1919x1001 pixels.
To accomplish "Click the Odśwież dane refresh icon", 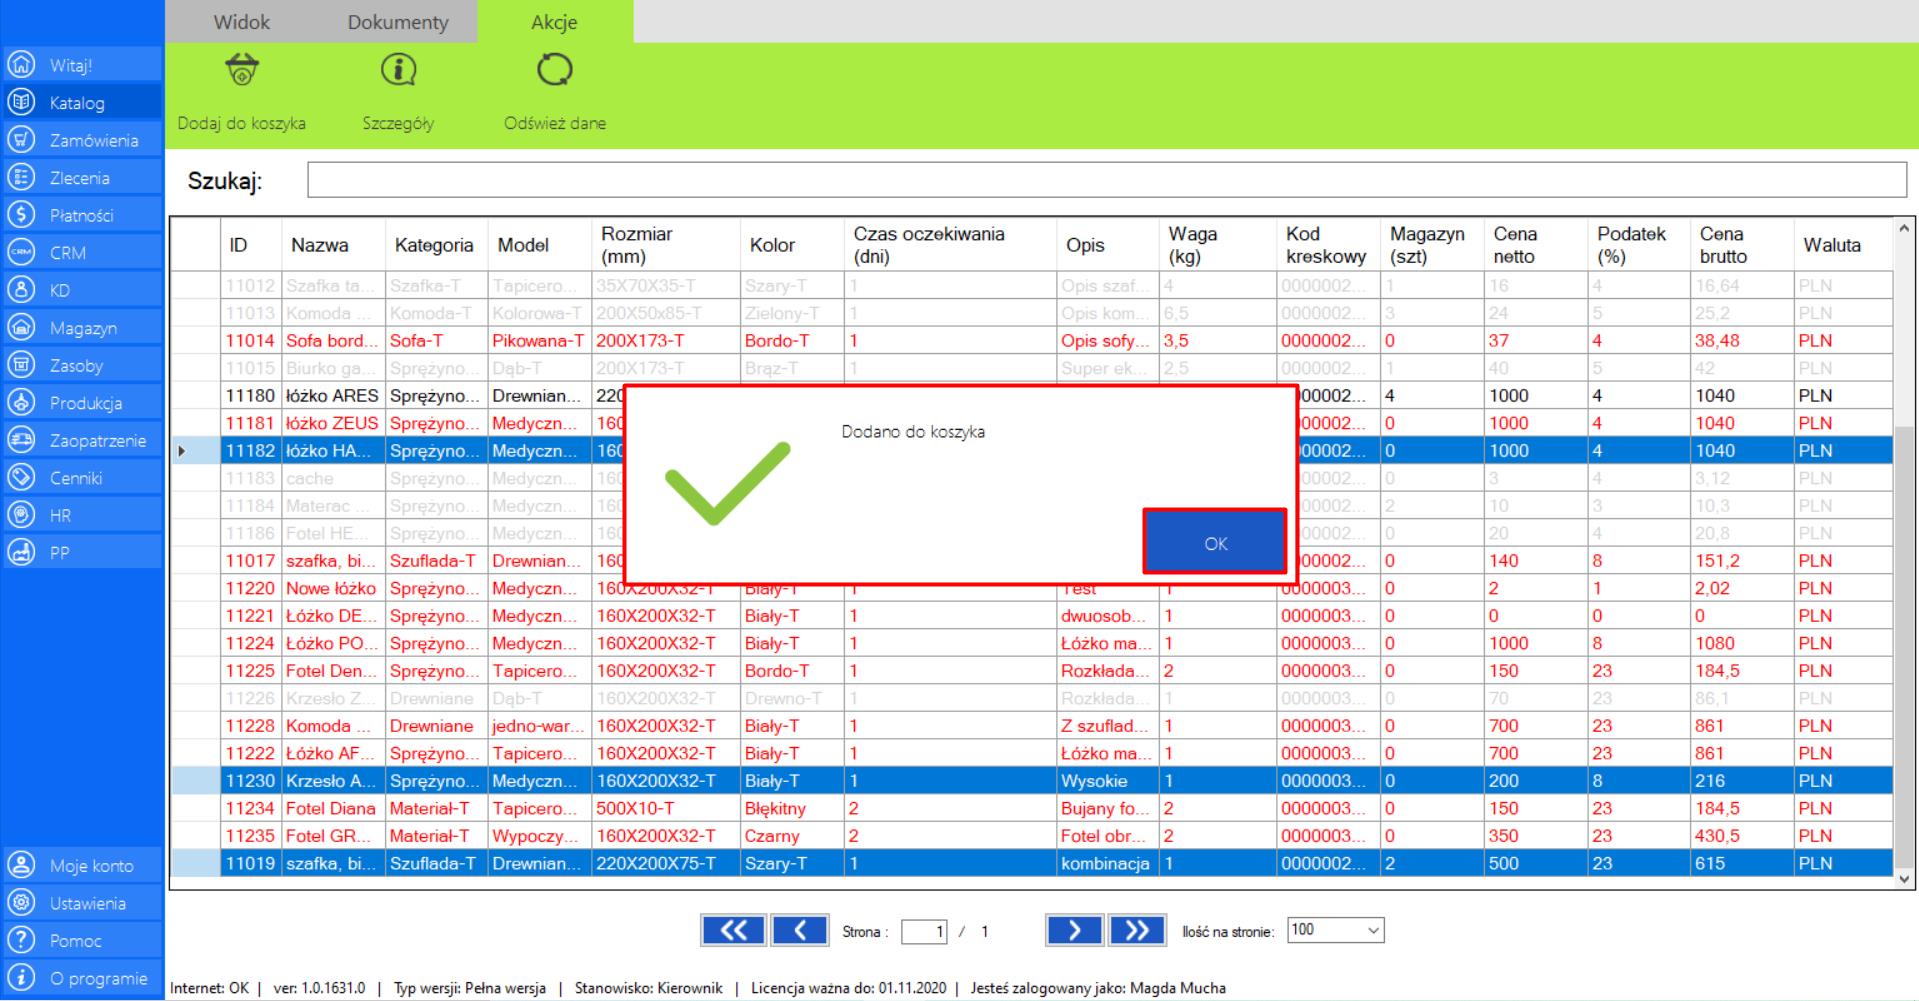I will (554, 71).
